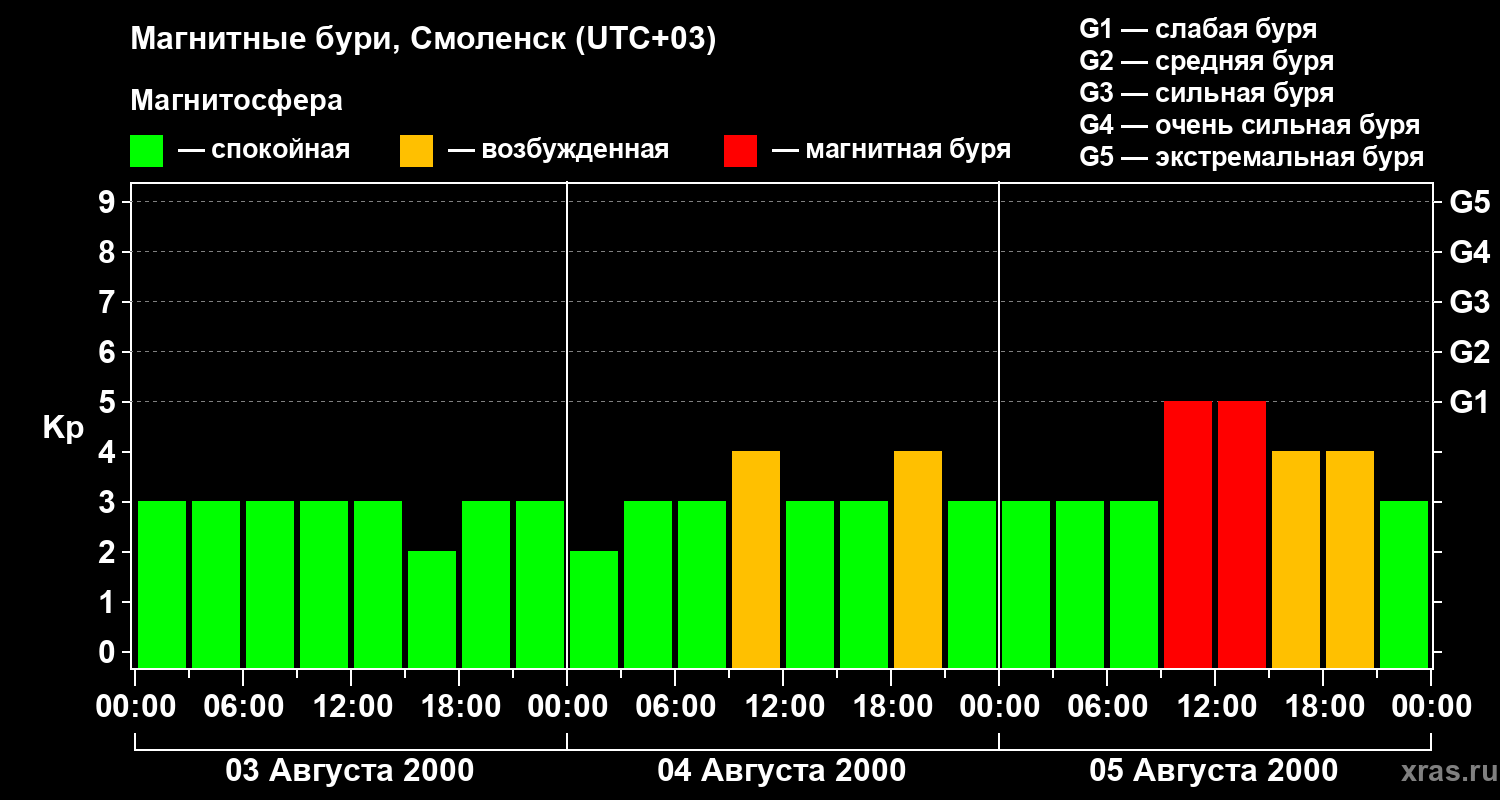Click the 05 Августа 2000 date label
The image size is (1500, 800).
[1213, 771]
